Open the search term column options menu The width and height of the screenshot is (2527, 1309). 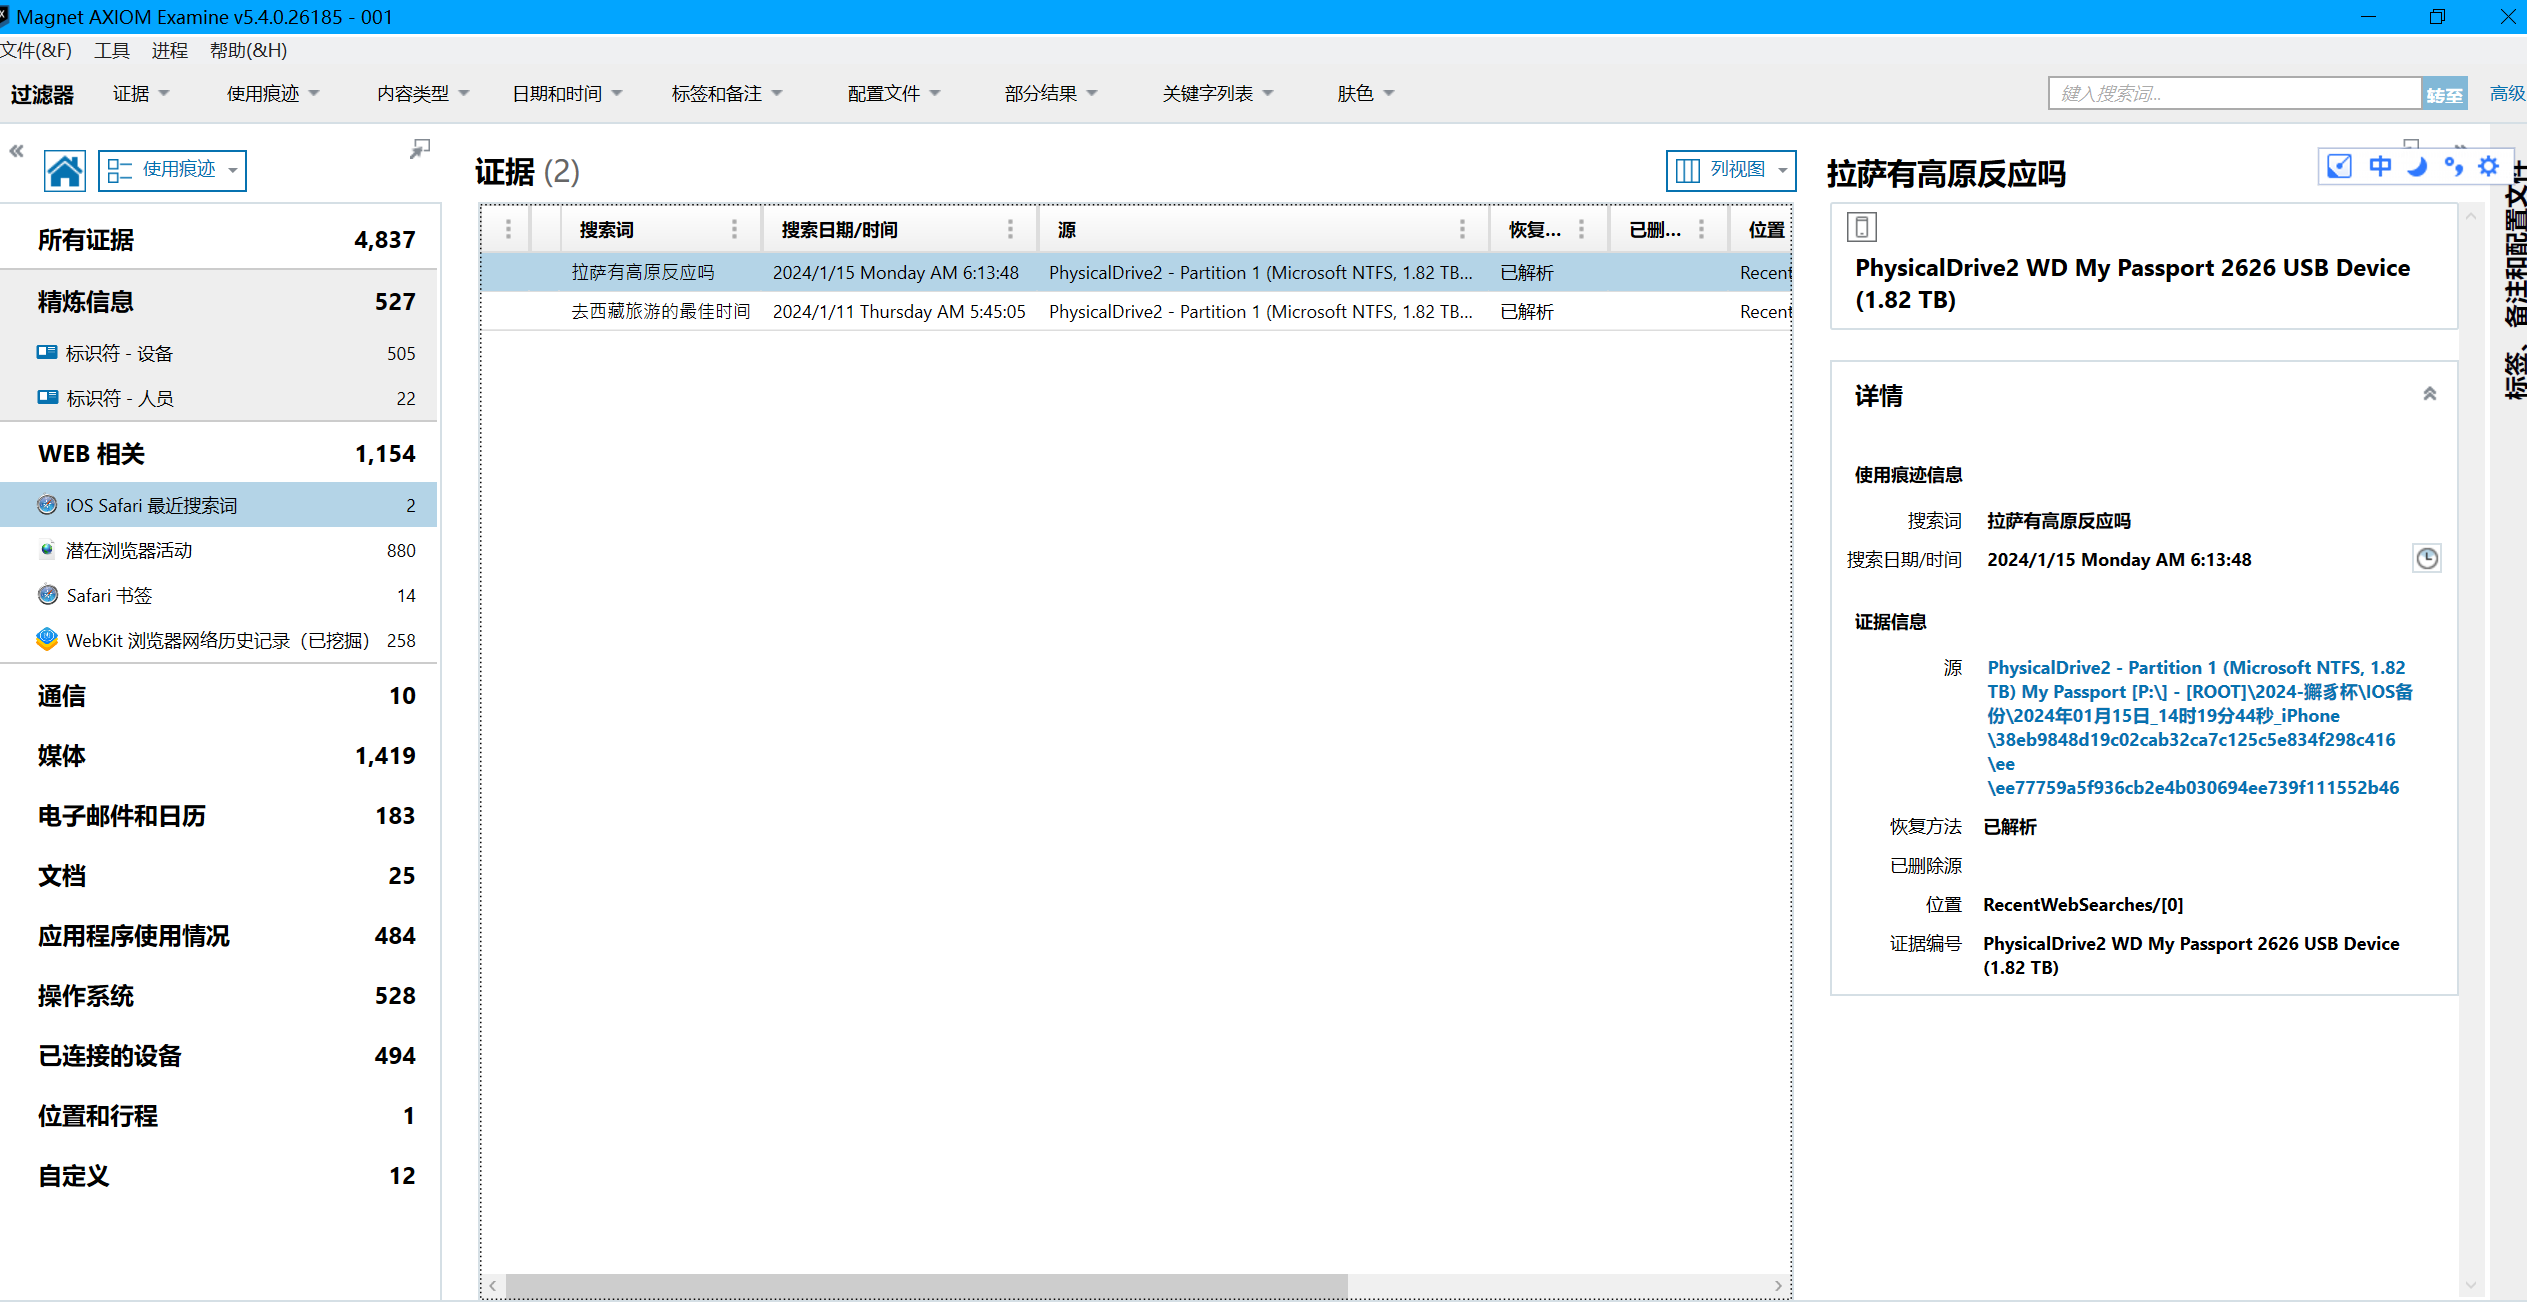click(734, 230)
